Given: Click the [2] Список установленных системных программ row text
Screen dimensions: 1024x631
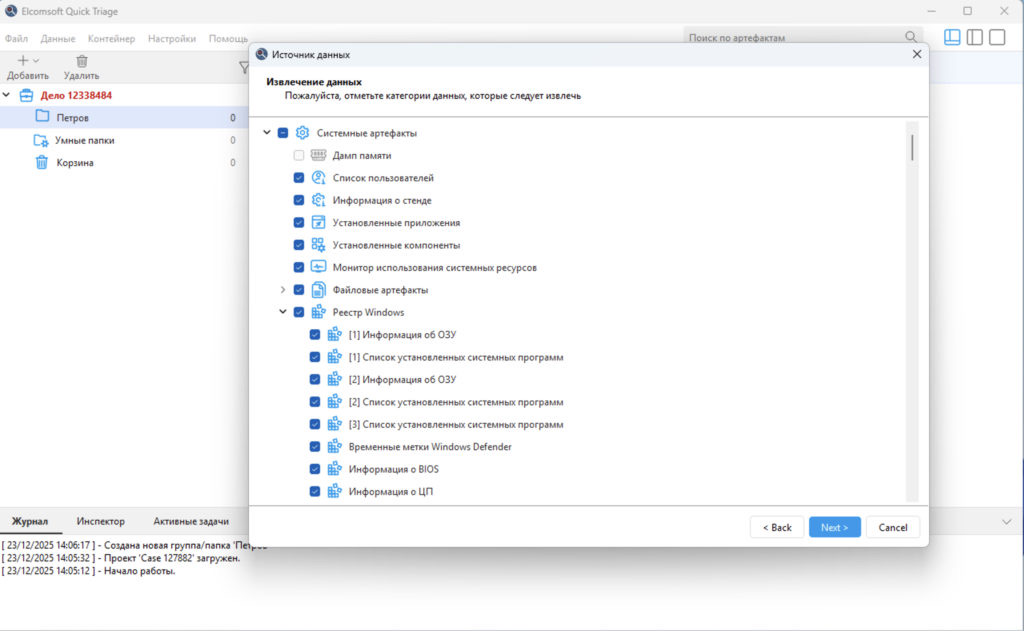Looking at the screenshot, I should [456, 402].
